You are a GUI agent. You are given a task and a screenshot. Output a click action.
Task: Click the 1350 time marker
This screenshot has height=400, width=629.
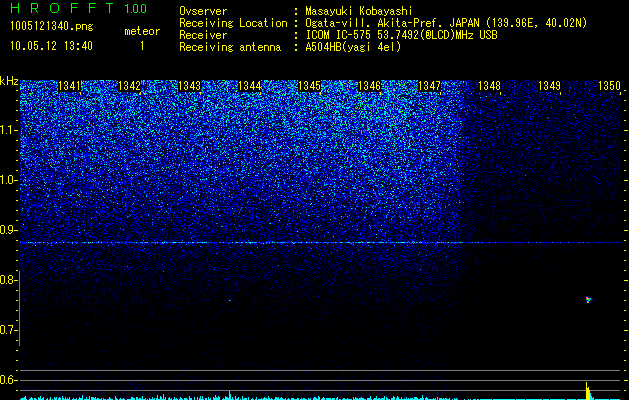(x=609, y=86)
